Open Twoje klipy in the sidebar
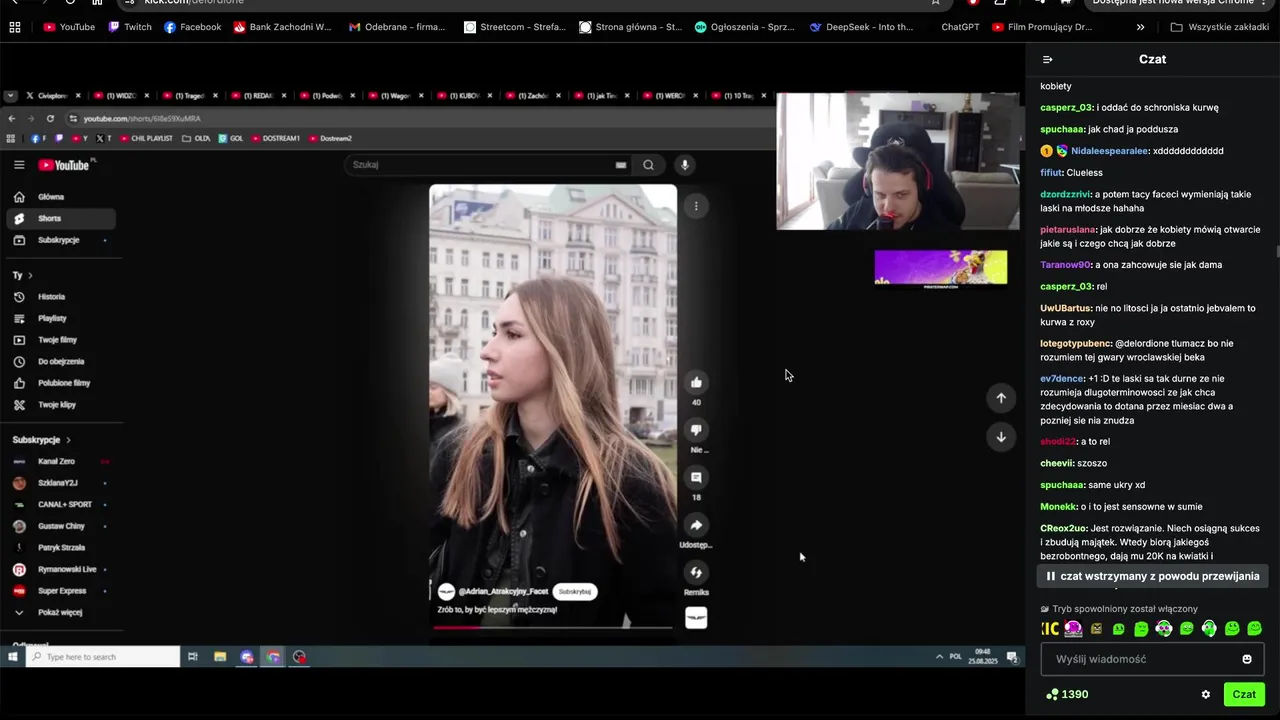Viewport: 1280px width, 720px height. click(60, 405)
